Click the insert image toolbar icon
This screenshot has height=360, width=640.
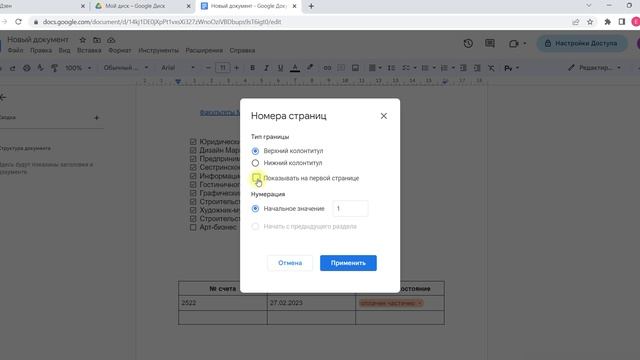point(355,68)
